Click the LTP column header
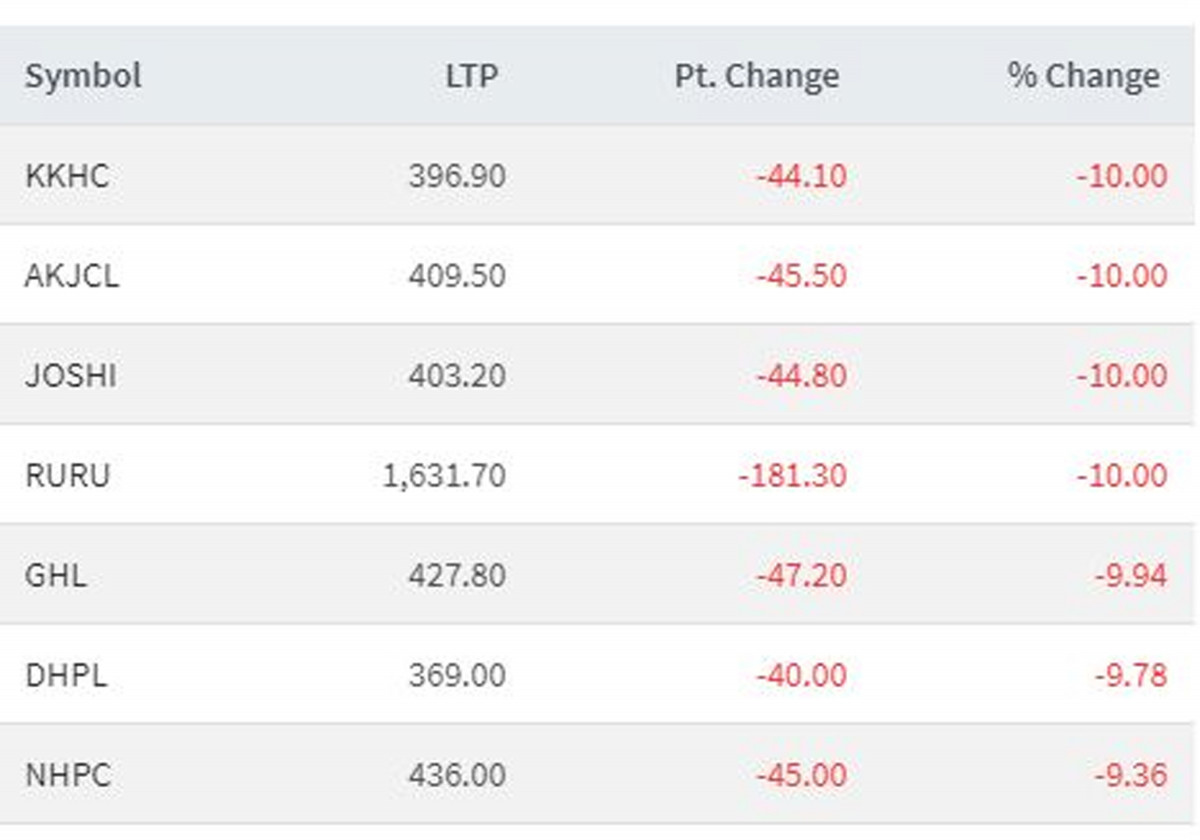1200x840 pixels. [x=471, y=76]
